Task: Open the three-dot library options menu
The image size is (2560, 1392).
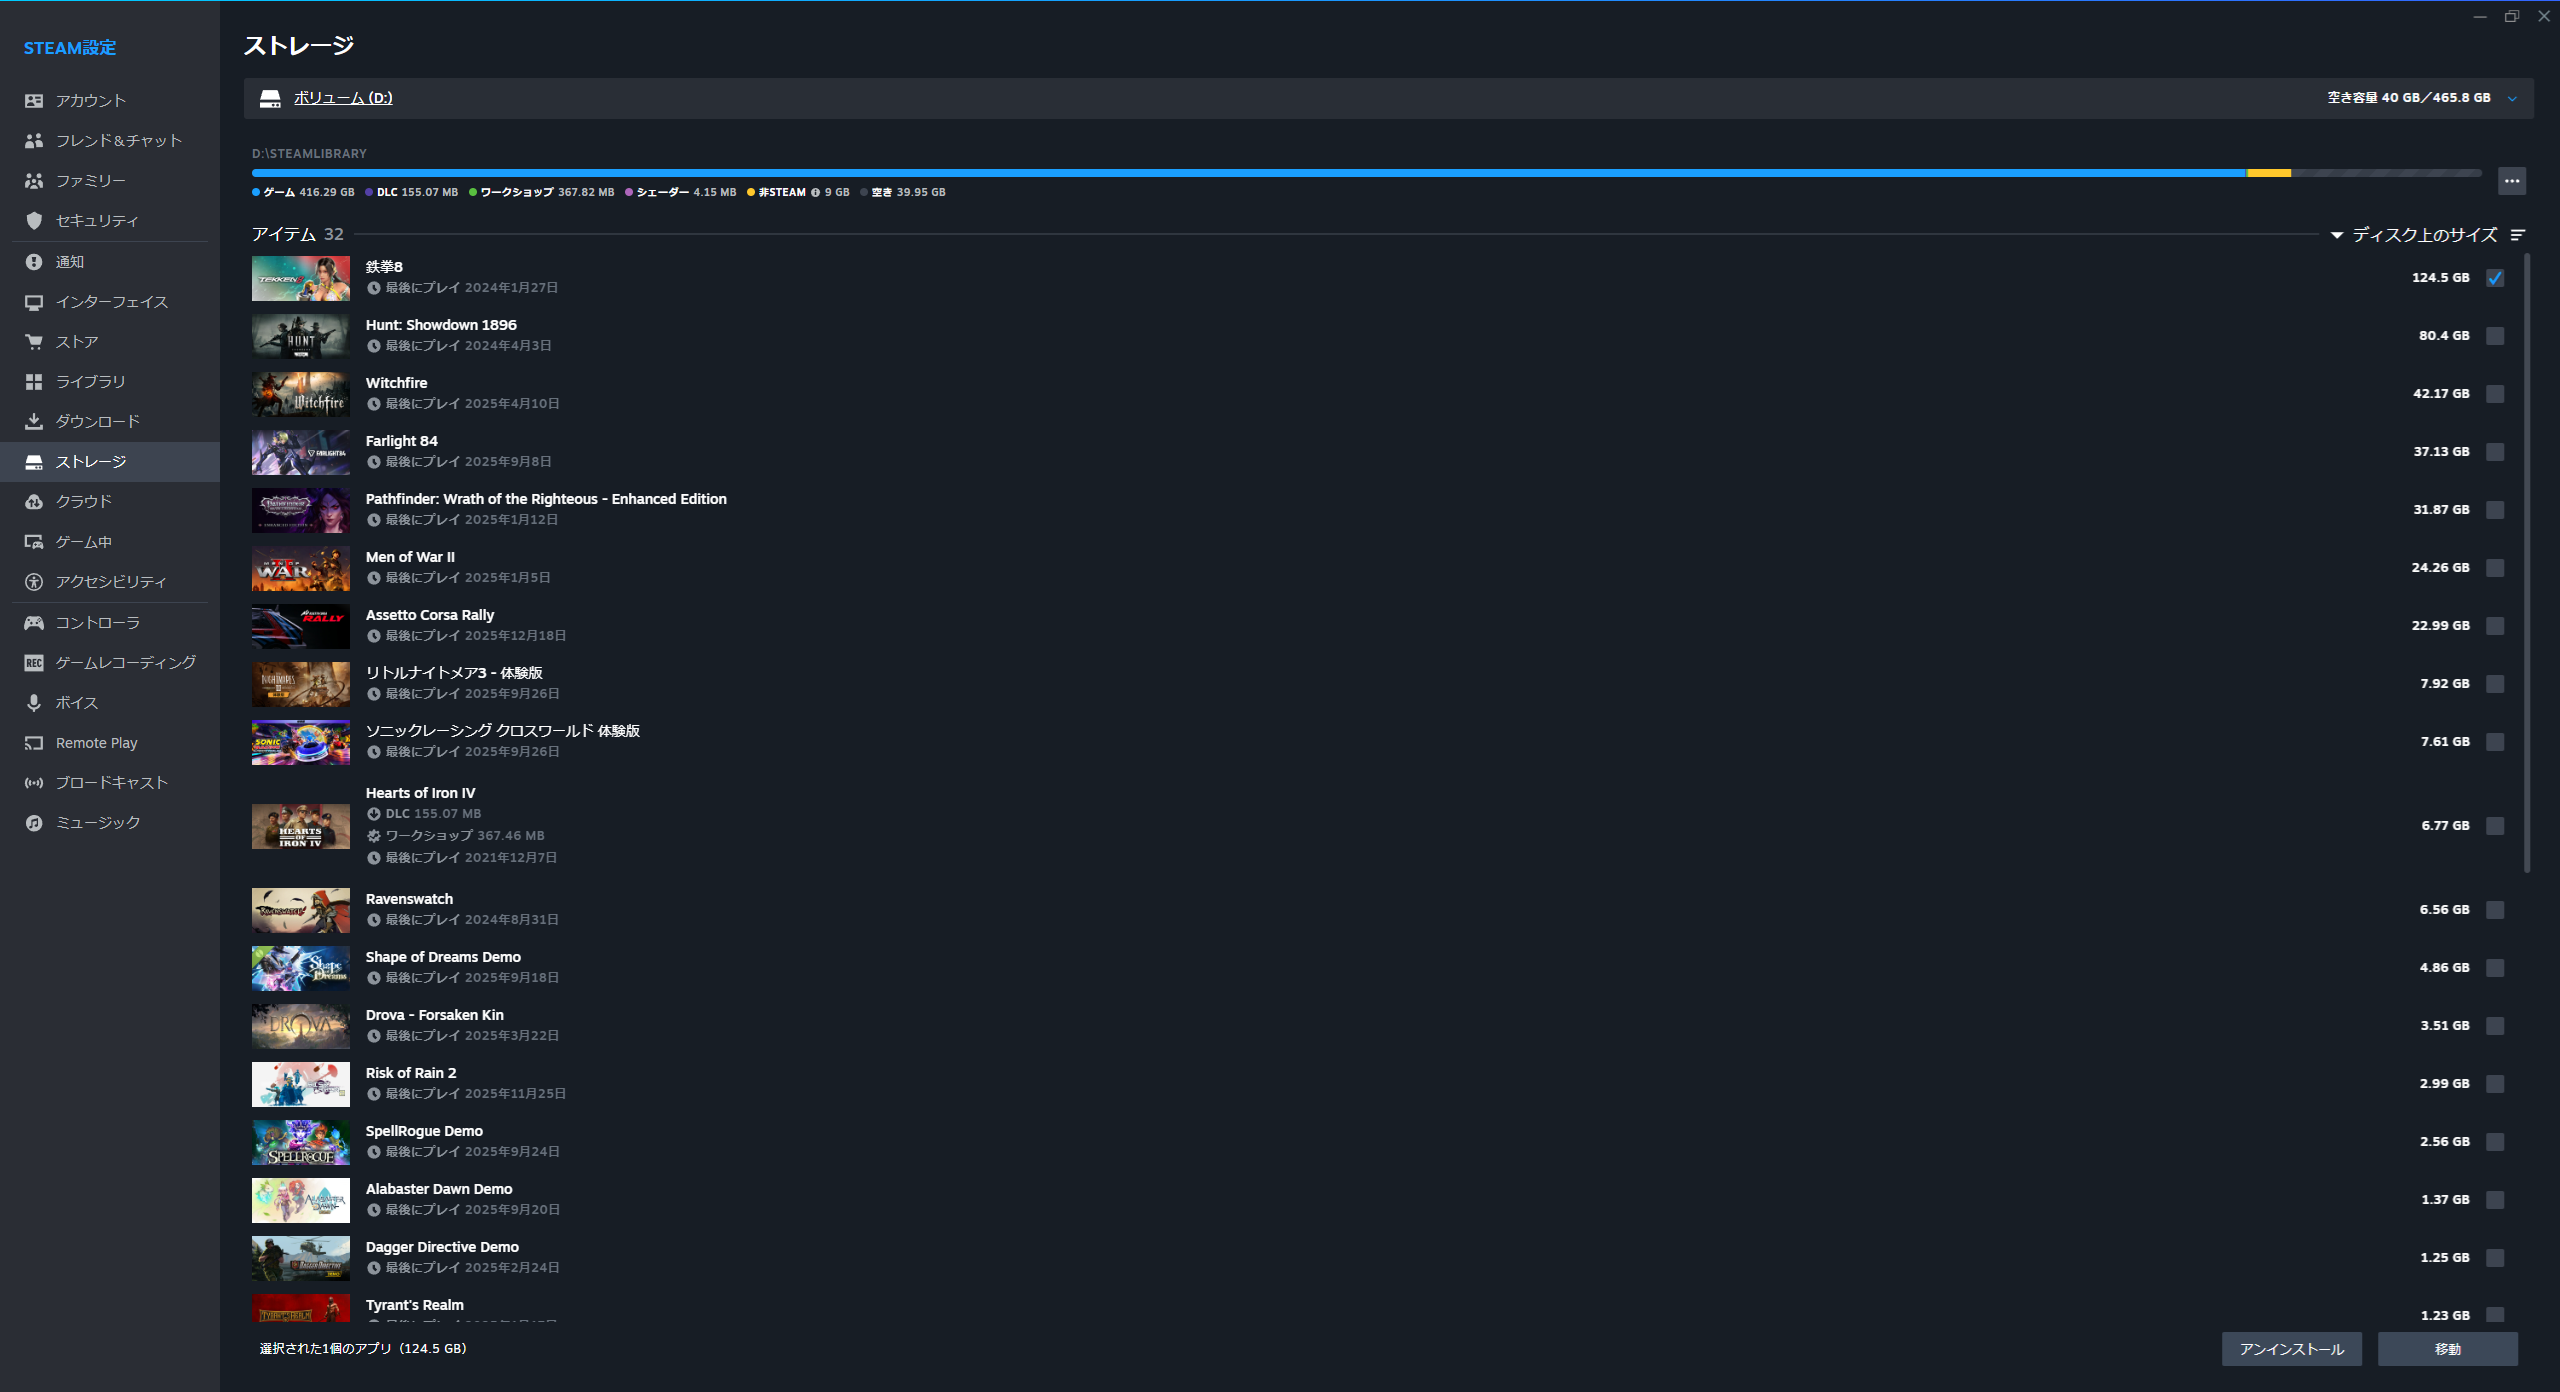Action: tap(2511, 181)
